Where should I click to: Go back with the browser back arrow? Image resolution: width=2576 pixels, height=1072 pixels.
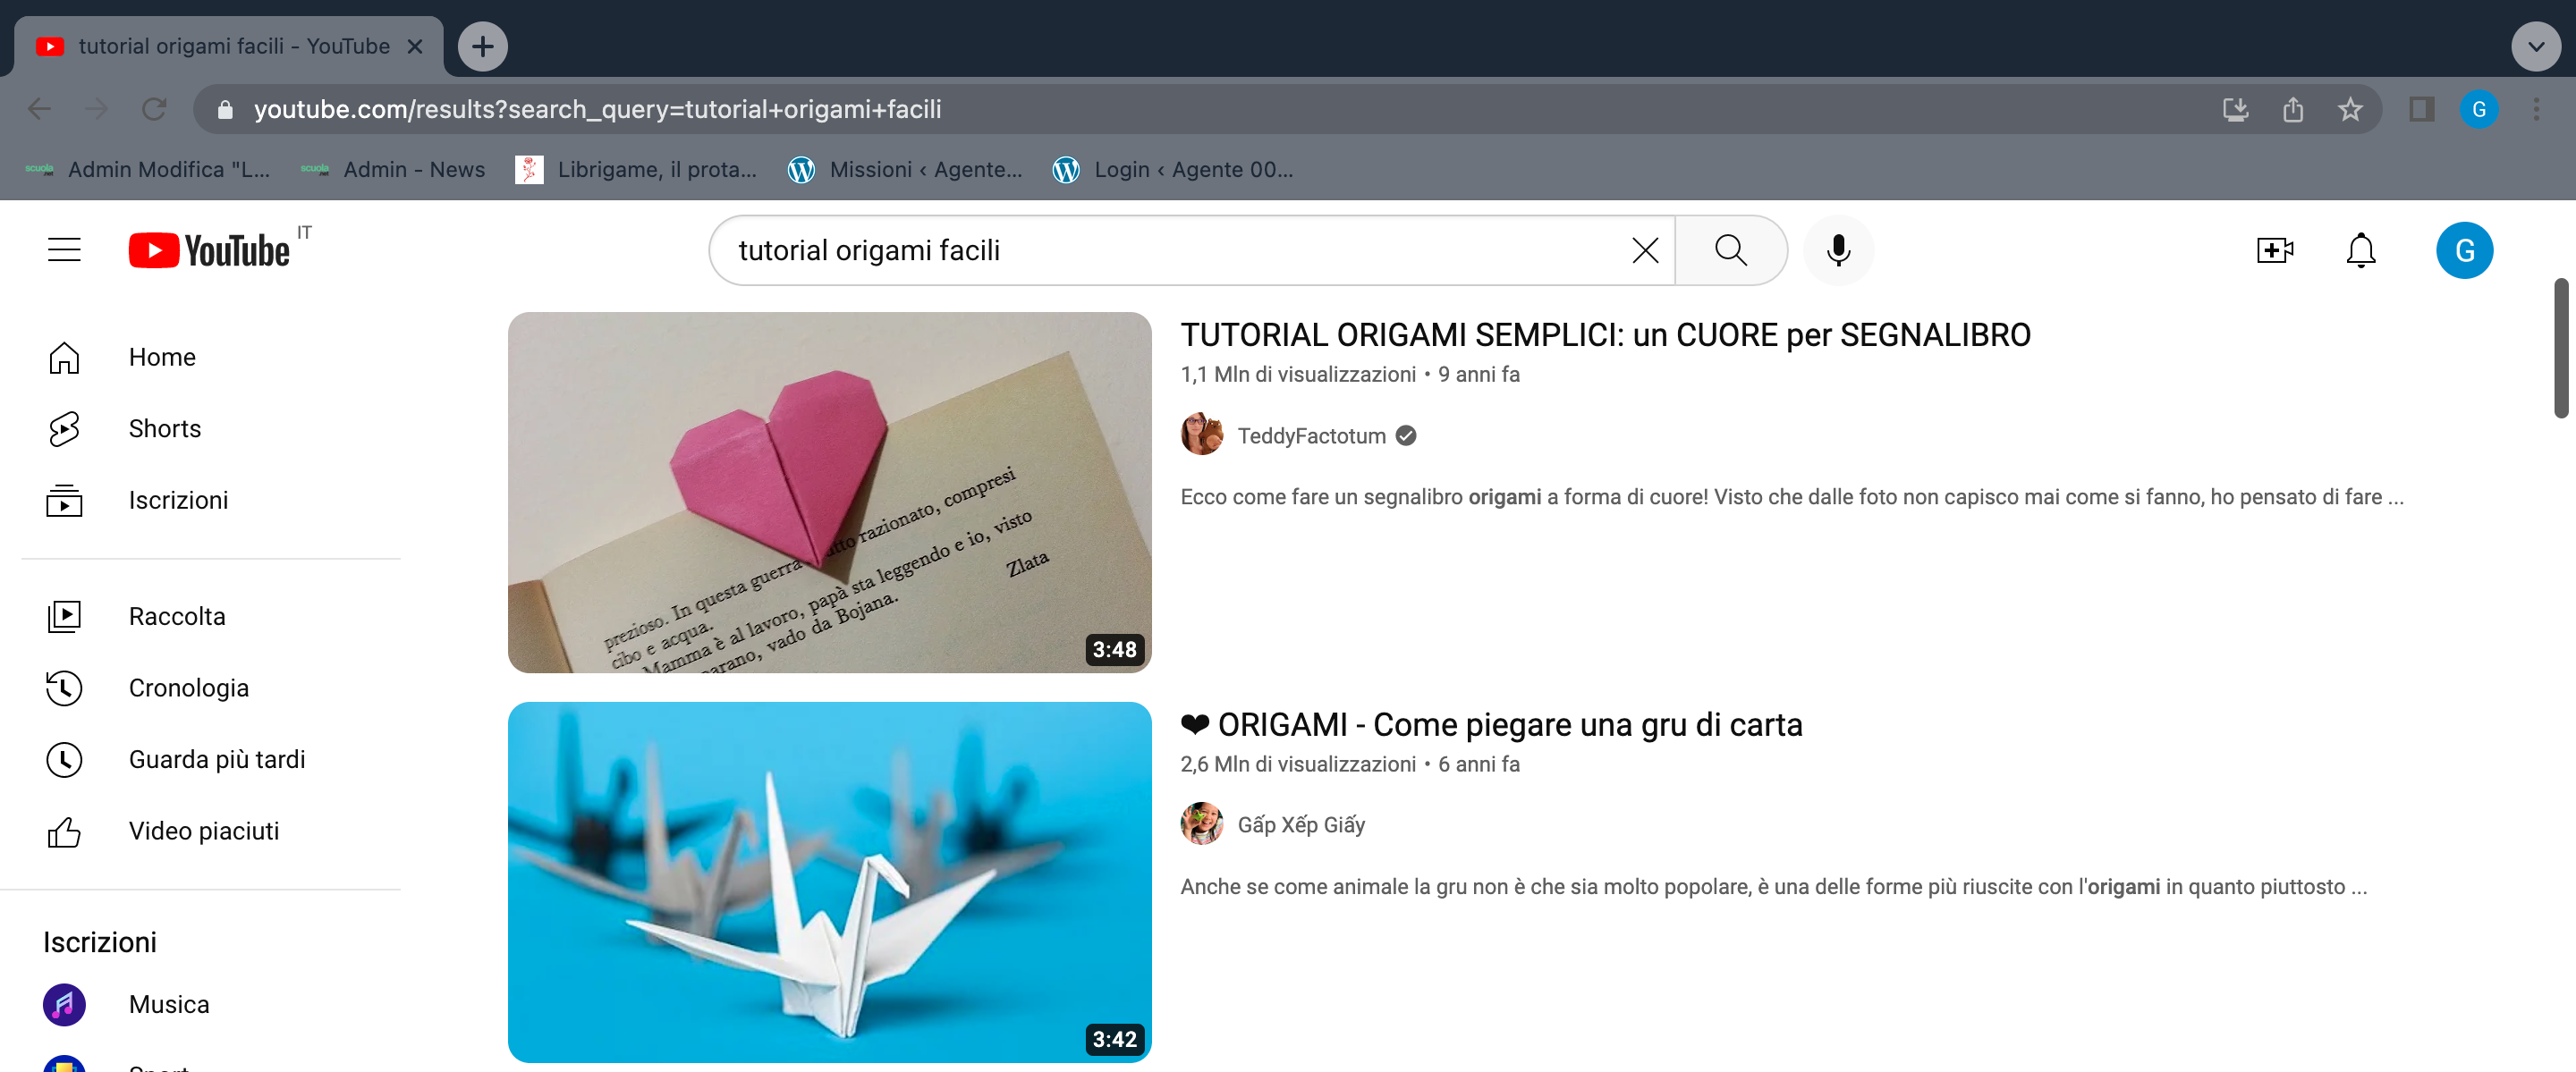[x=39, y=109]
